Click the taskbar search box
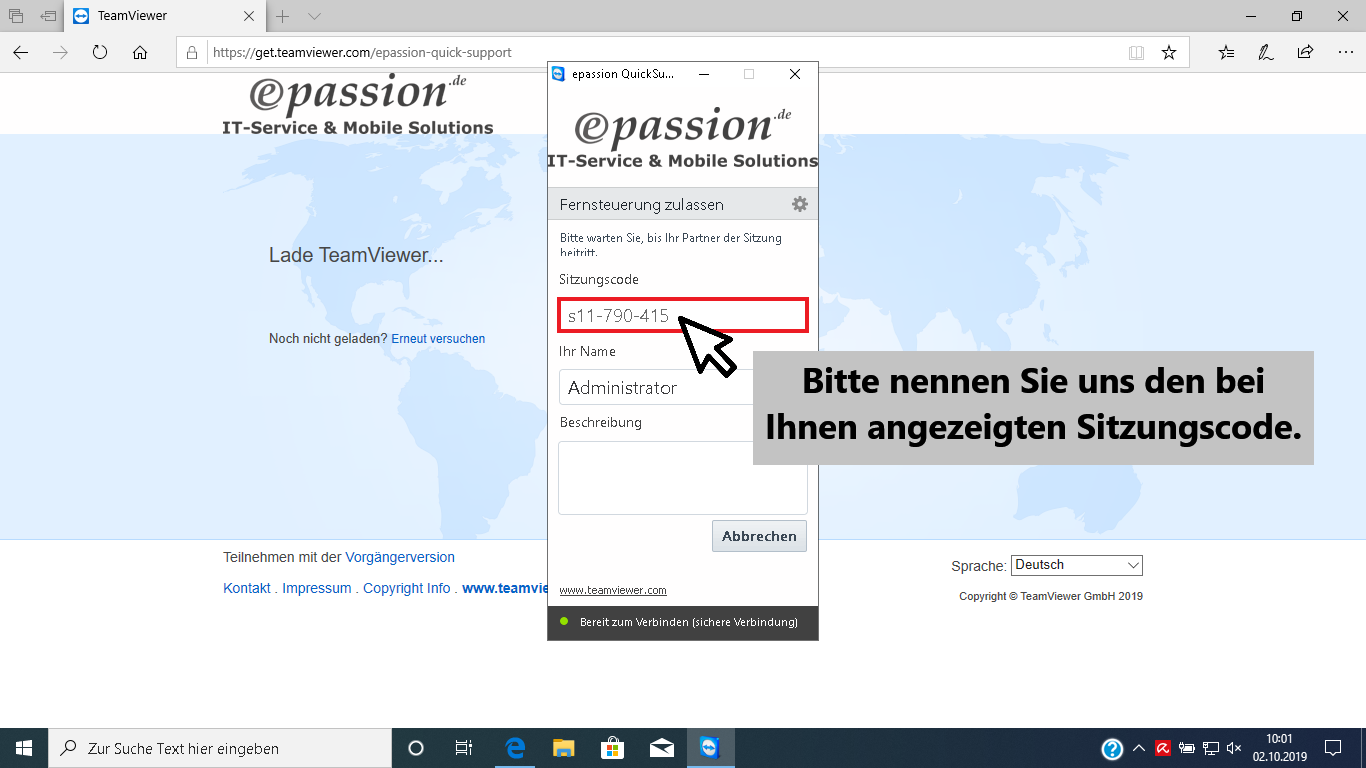 220,748
